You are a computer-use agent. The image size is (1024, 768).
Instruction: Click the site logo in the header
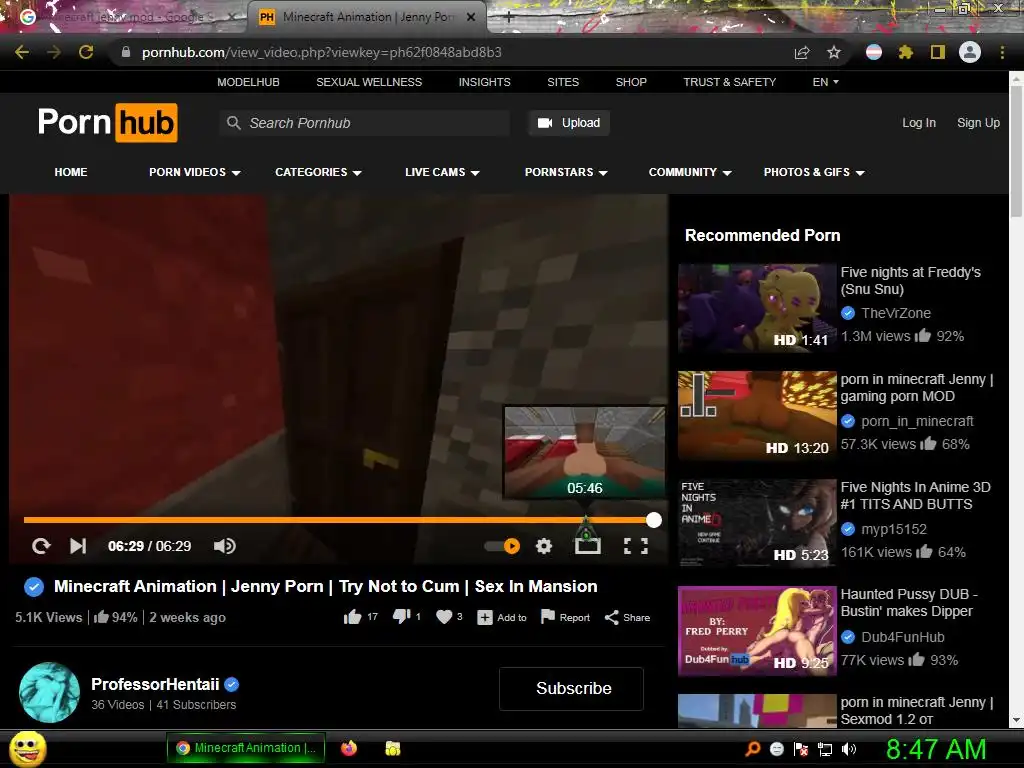click(108, 123)
